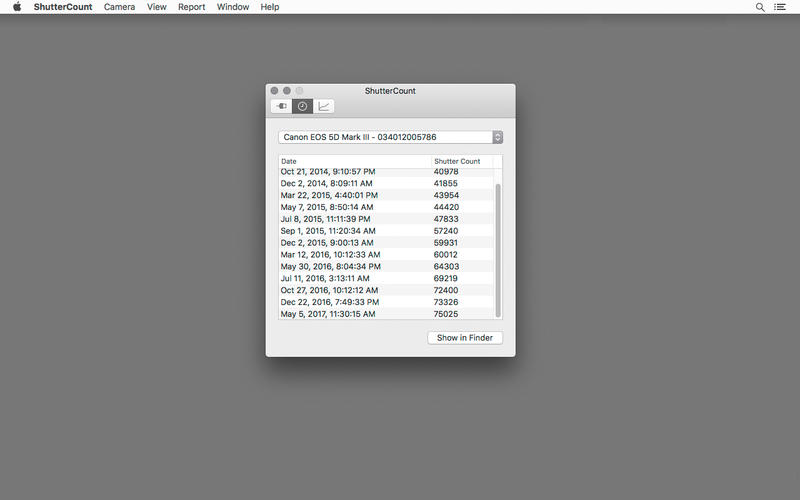Image resolution: width=800 pixels, height=500 pixels.
Task: Open the Apple menu
Action: pyautogui.click(x=16, y=7)
